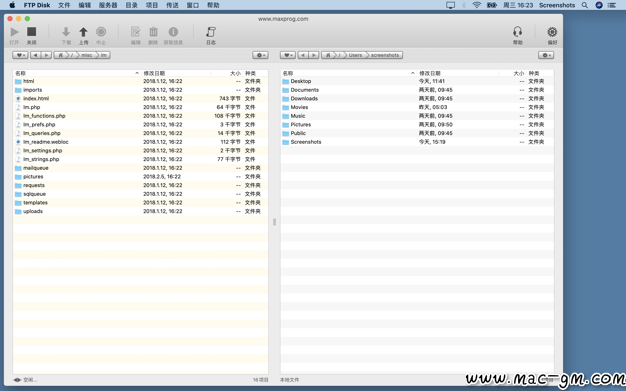Screen dimensions: 626x391
Task: Click the Stop transfer icon
Action: tap(101, 32)
